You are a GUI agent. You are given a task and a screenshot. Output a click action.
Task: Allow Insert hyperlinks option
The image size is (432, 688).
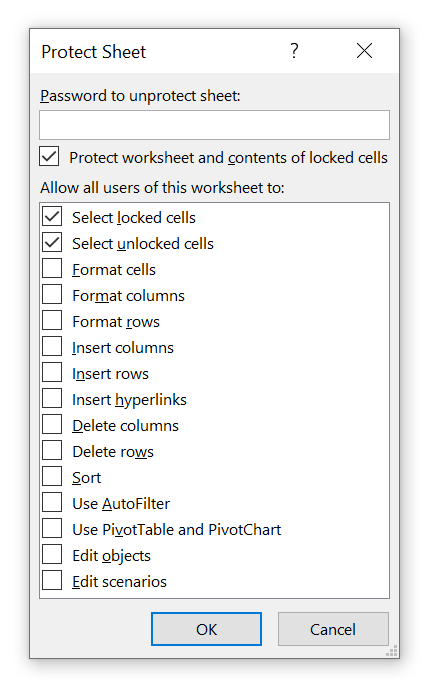52,398
